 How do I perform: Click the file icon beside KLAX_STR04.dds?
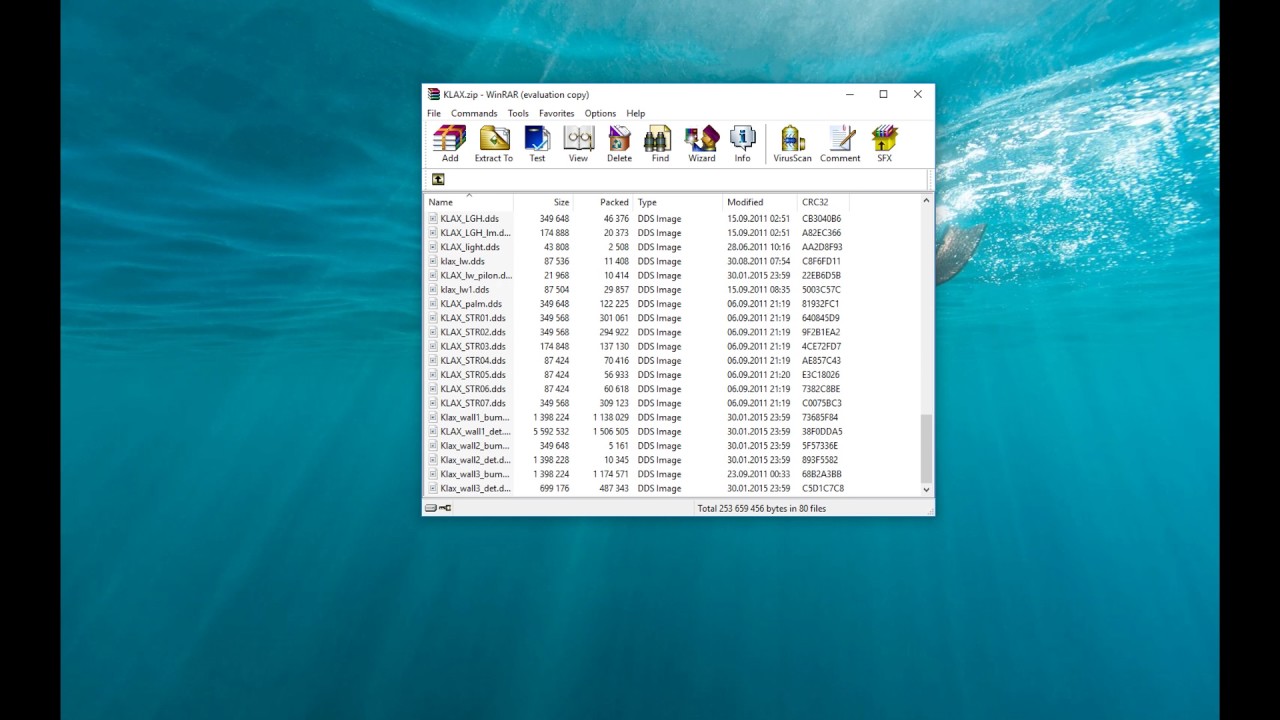click(433, 361)
